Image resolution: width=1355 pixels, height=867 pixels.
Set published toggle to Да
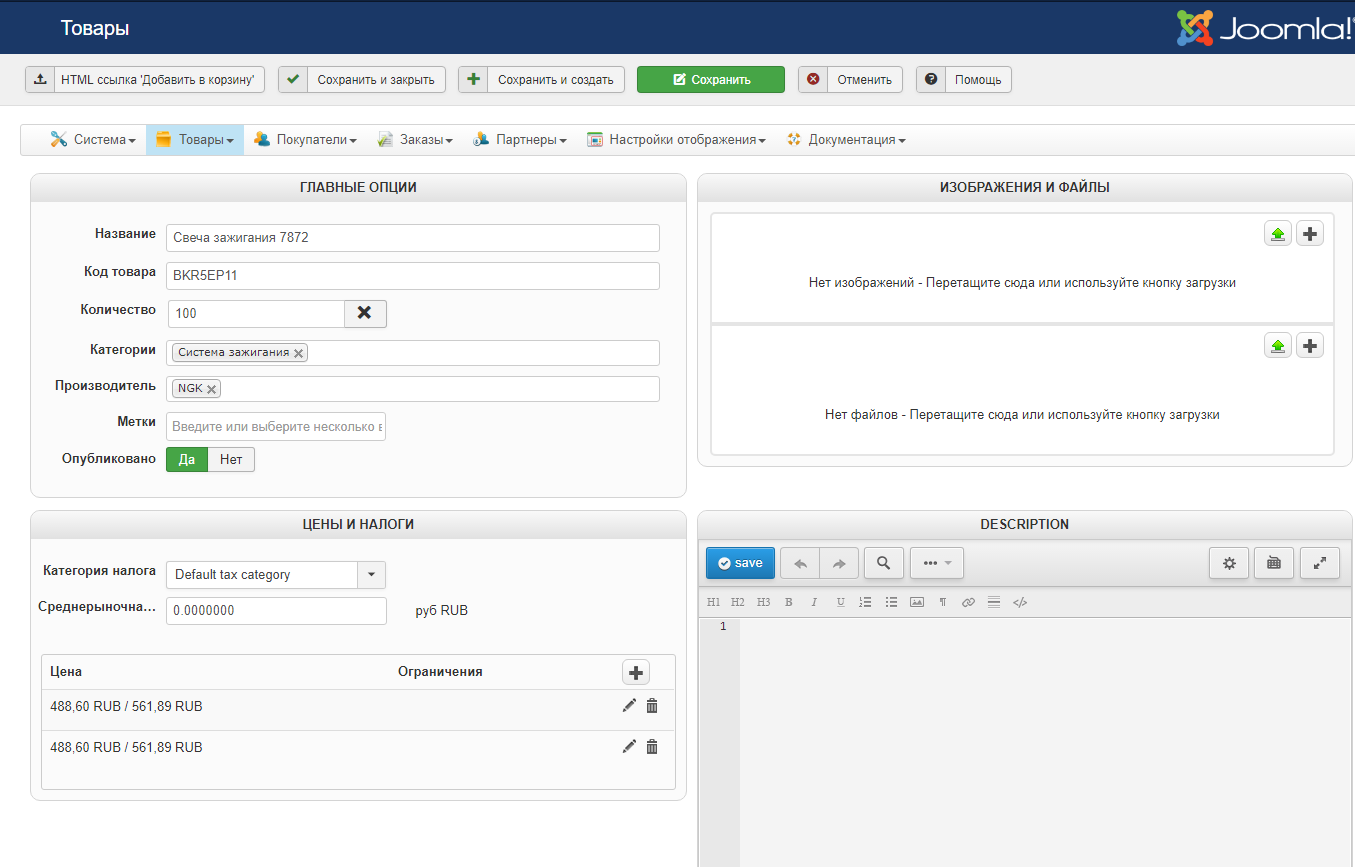coord(187,459)
